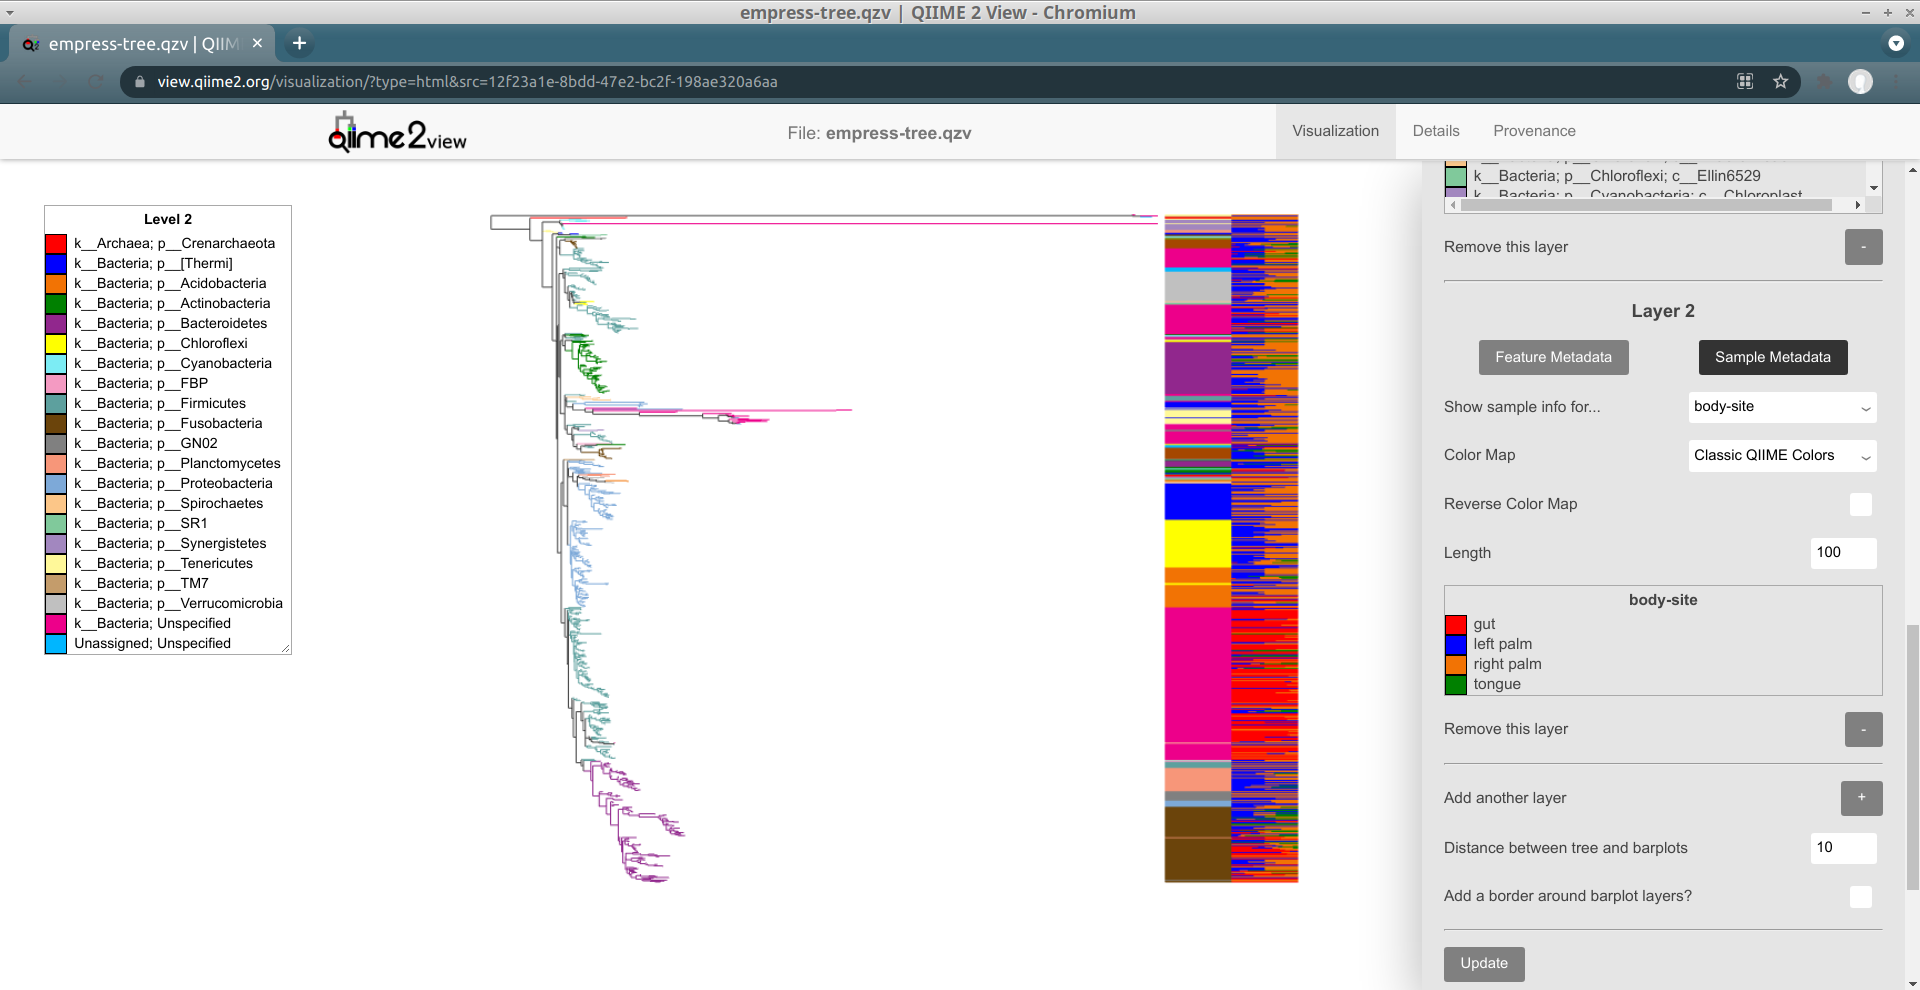Remove Layer 2 using the minus icon
Image resolution: width=1920 pixels, height=990 pixels.
(x=1862, y=729)
